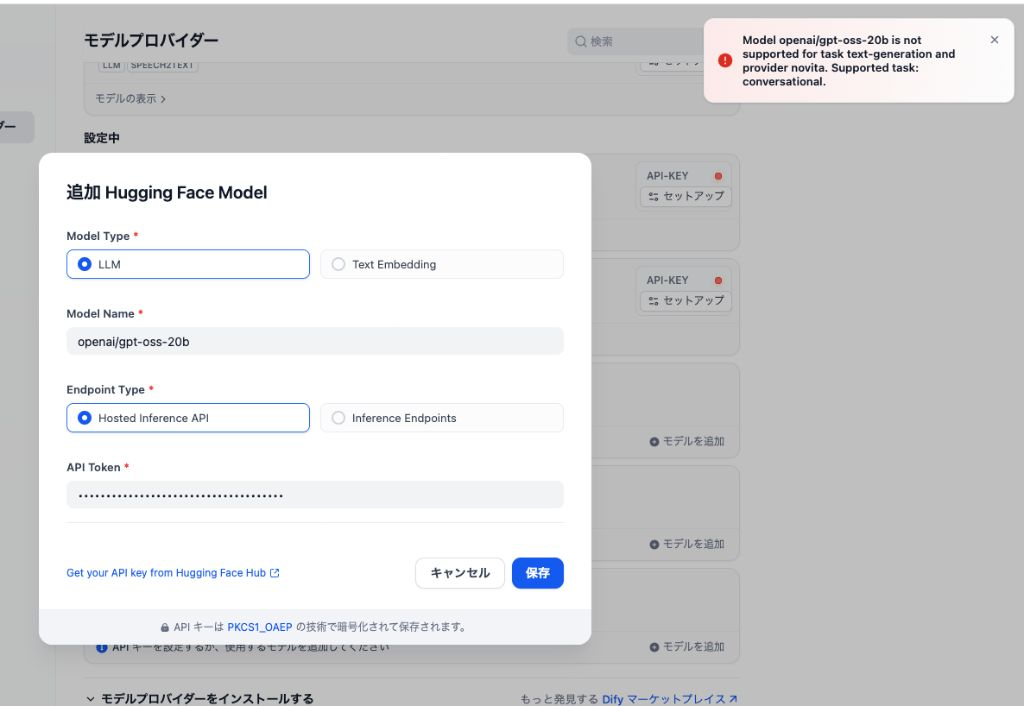Click the plus icon beside モデルを追加
The height and width of the screenshot is (706, 1024).
[x=654, y=441]
